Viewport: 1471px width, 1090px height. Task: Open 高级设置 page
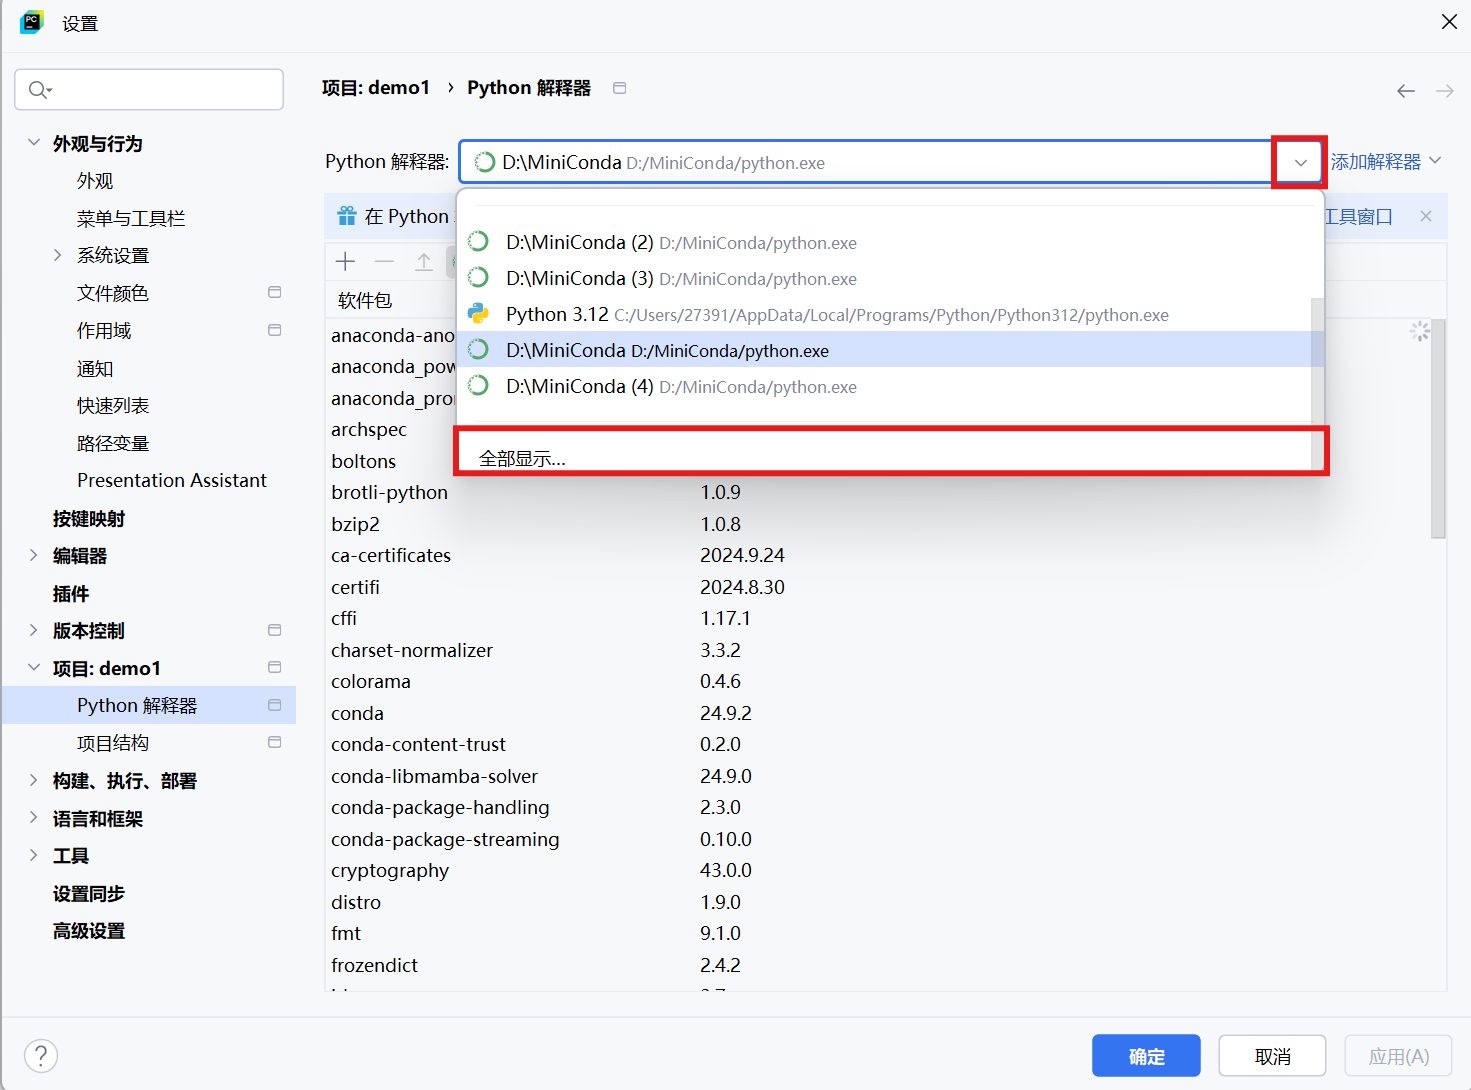[89, 931]
